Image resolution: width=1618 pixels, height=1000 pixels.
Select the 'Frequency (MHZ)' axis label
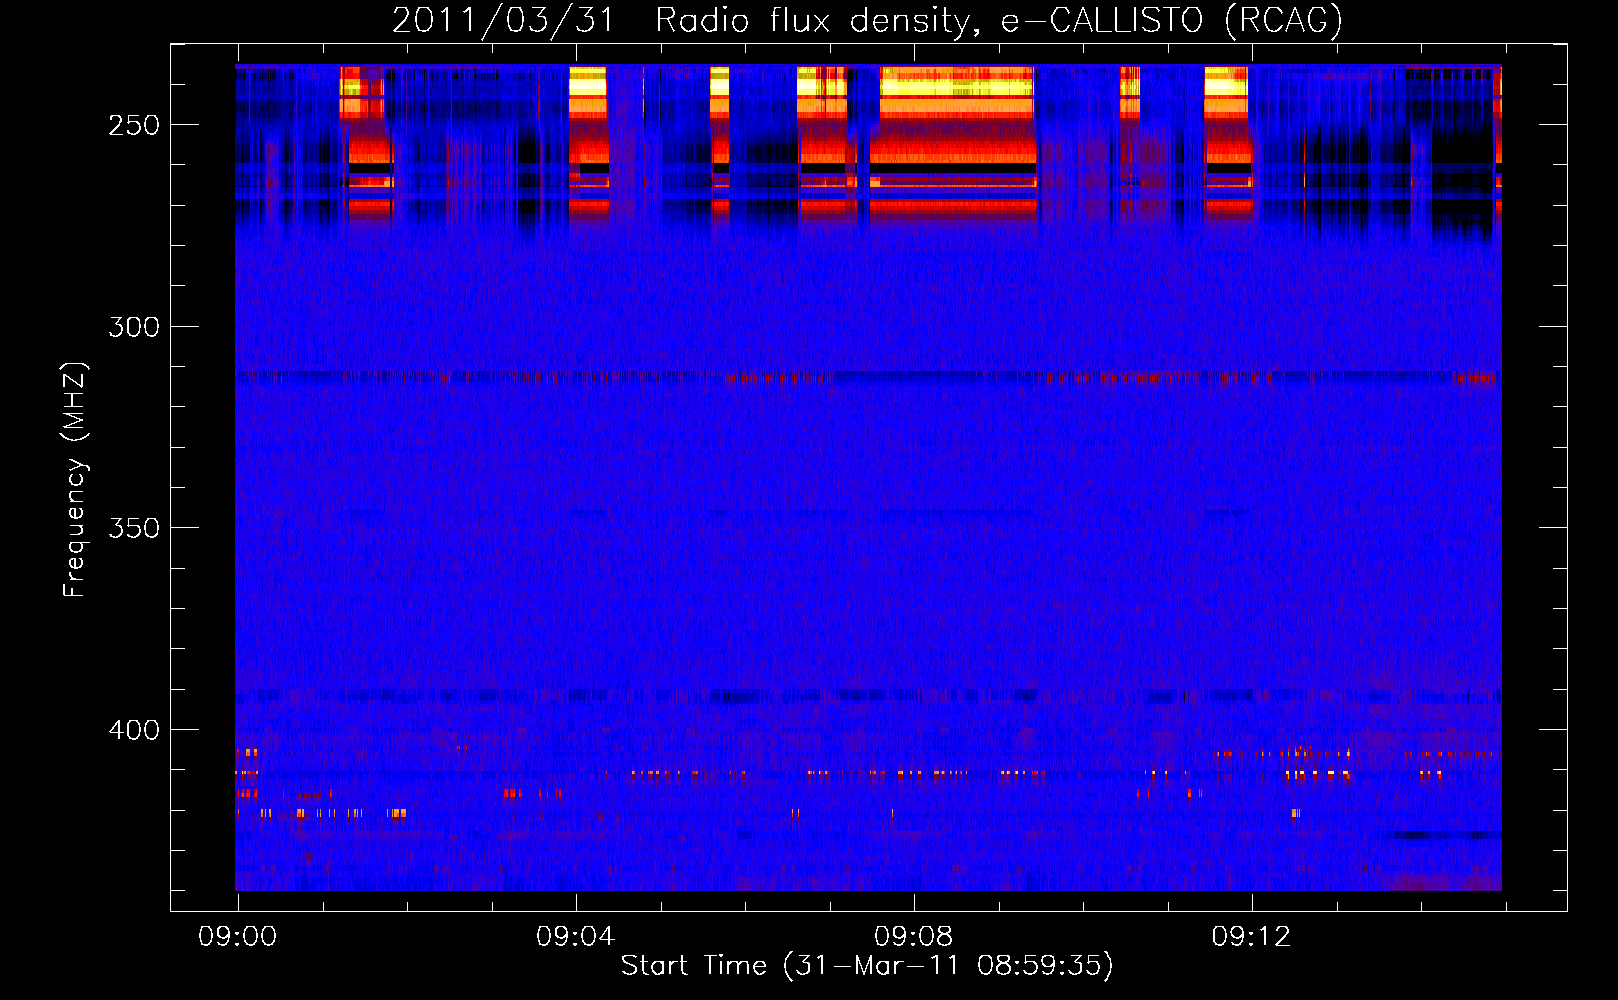click(x=75, y=479)
